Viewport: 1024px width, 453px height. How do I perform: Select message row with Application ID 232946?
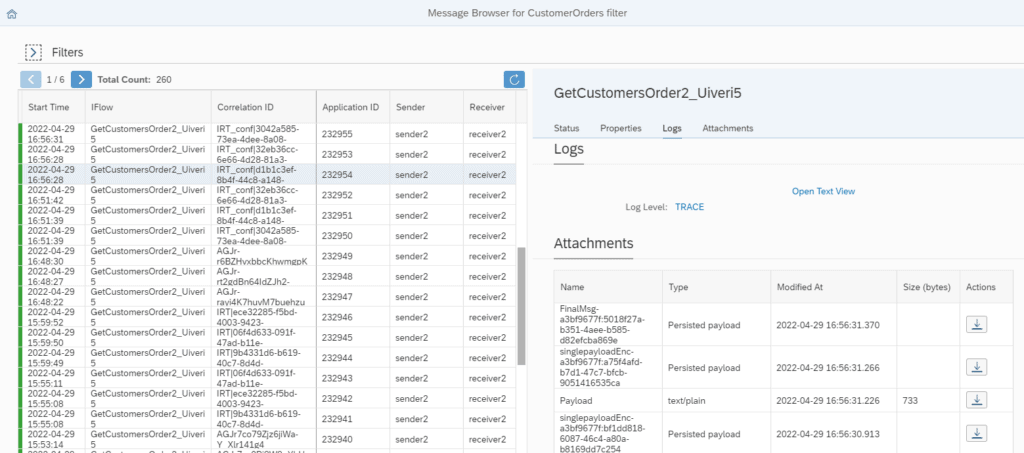point(268,317)
